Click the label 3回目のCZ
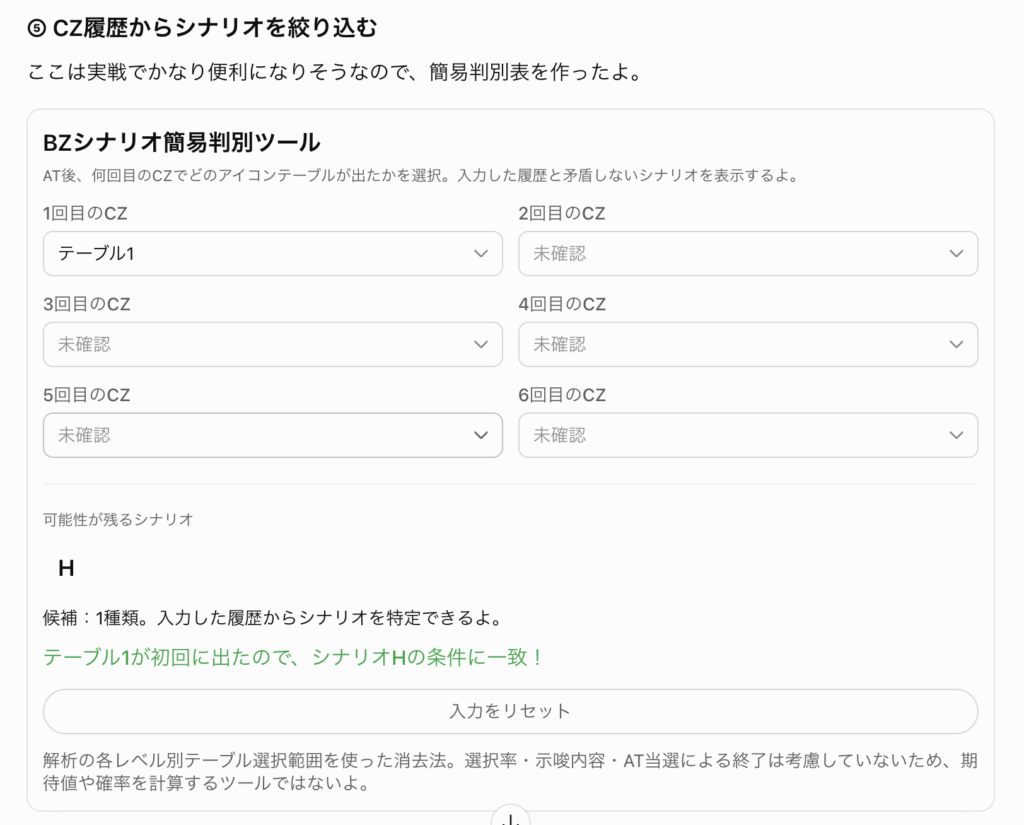This screenshot has width=1024, height=825. click(x=86, y=304)
